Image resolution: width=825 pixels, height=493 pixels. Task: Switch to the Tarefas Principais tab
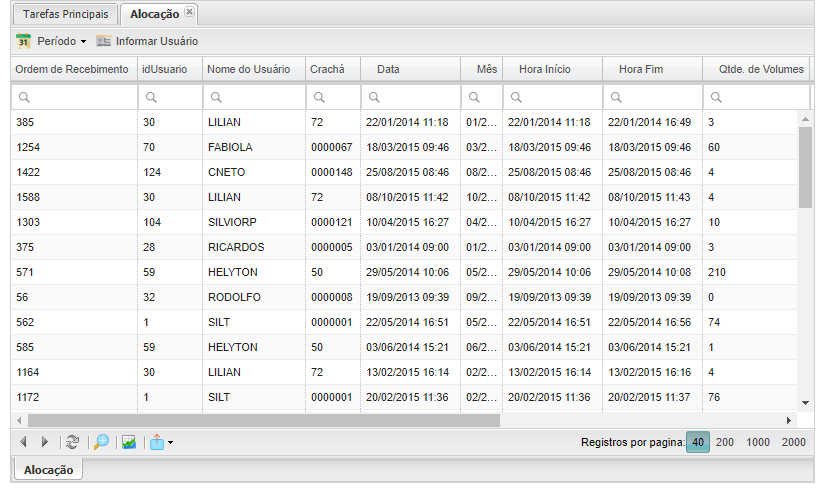[65, 14]
